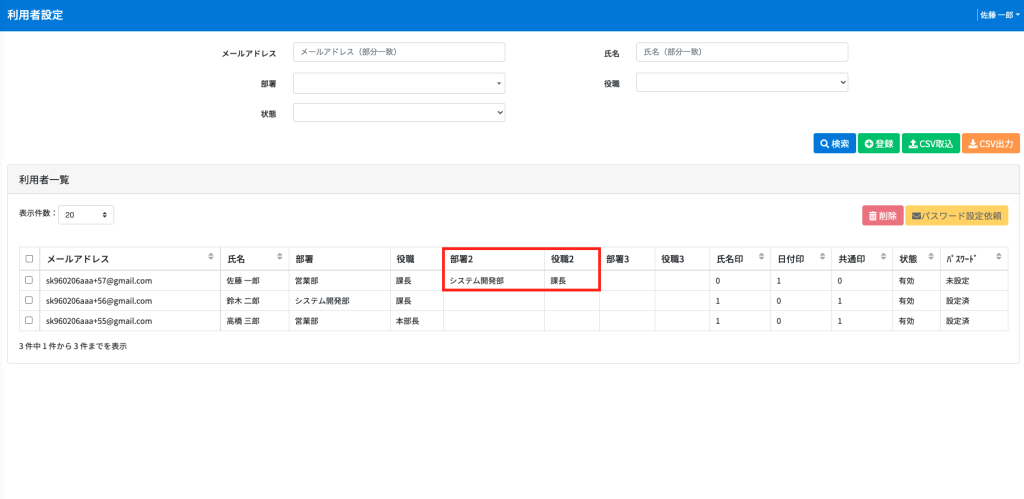Click the 検索 search button
The height and width of the screenshot is (499, 1024).
tap(834, 144)
